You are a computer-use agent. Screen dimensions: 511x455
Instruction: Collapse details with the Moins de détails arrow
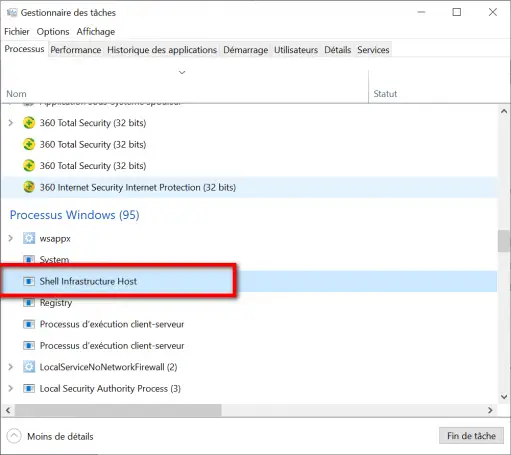pos(14,436)
